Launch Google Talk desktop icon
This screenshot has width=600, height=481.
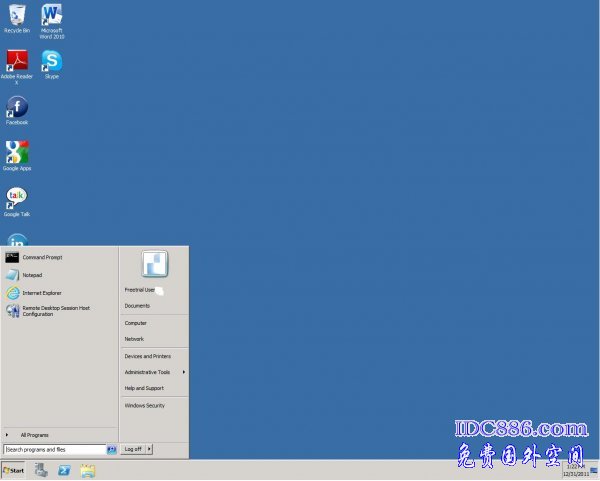coord(16,198)
